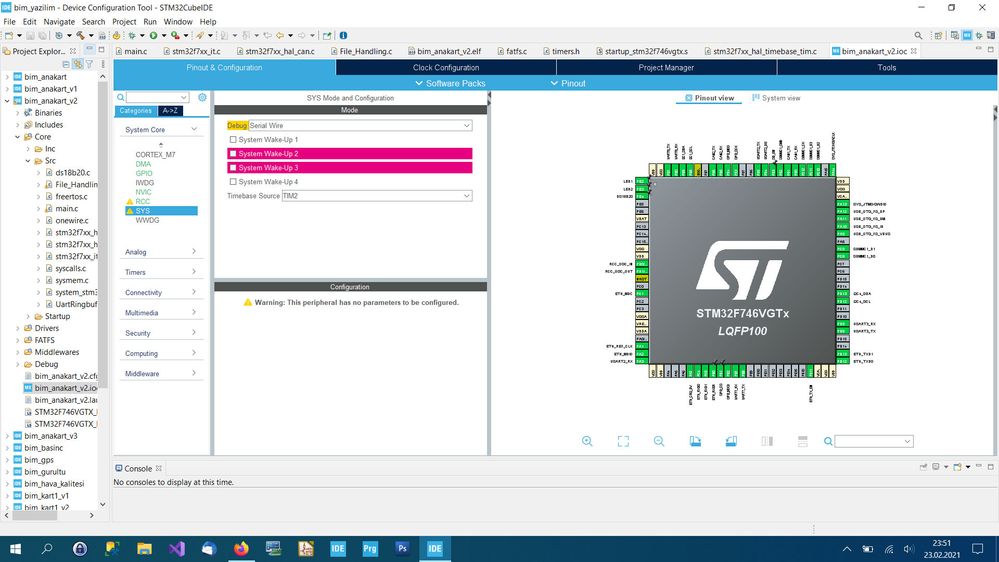This screenshot has width=999, height=562.
Task: Select IWDG in System Core list
Action: tap(145, 183)
